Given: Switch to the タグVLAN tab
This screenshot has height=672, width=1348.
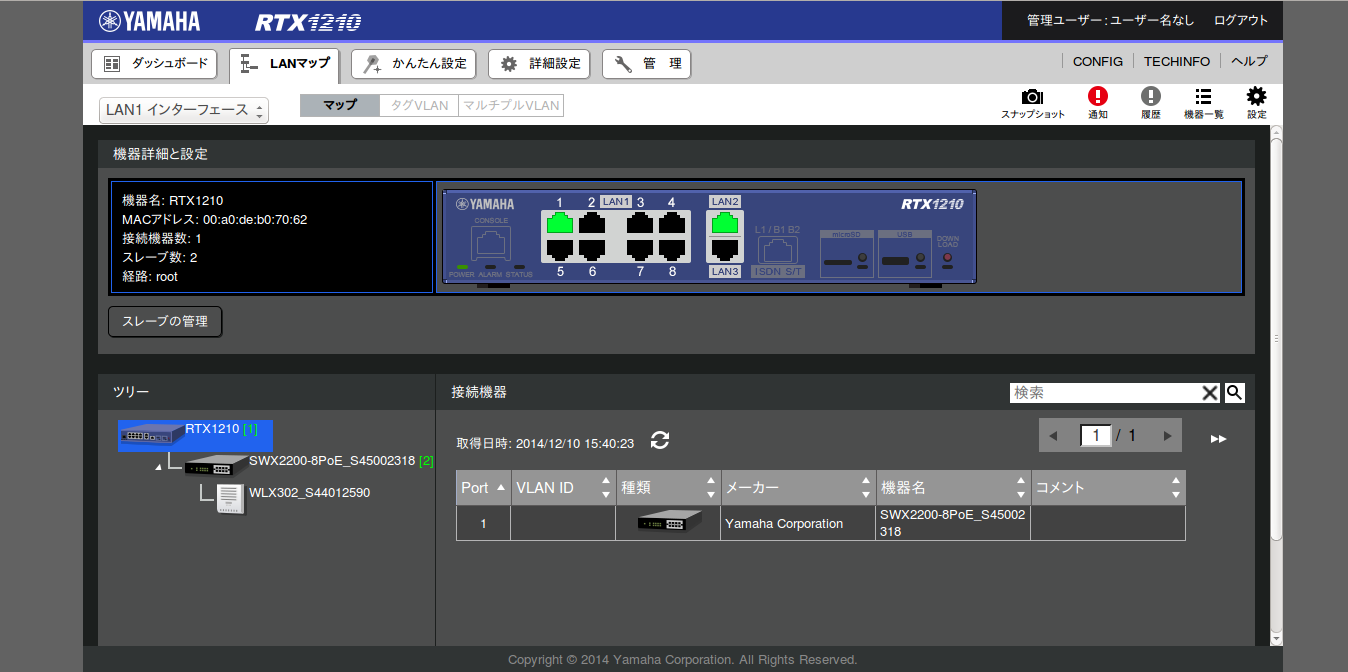Looking at the screenshot, I should pyautogui.click(x=419, y=105).
